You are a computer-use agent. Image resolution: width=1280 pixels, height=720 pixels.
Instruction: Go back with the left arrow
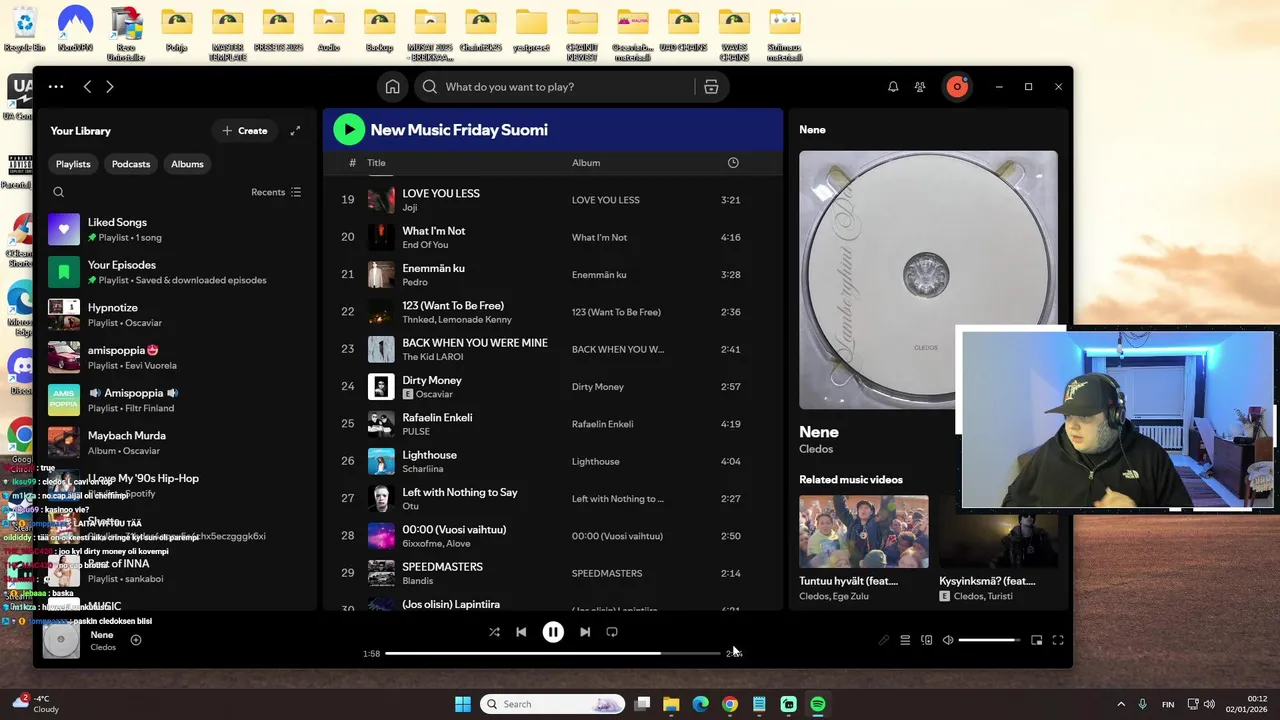pyautogui.click(x=87, y=87)
